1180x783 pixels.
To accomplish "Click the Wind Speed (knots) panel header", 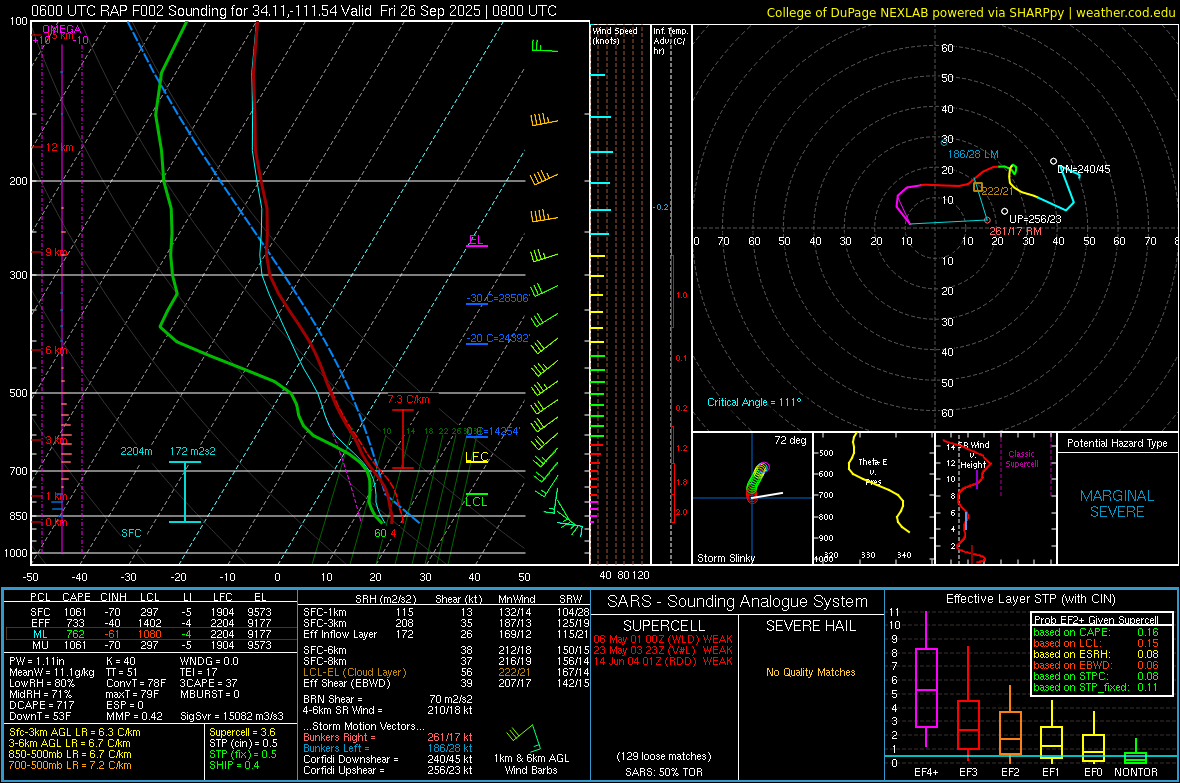I will tap(615, 35).
